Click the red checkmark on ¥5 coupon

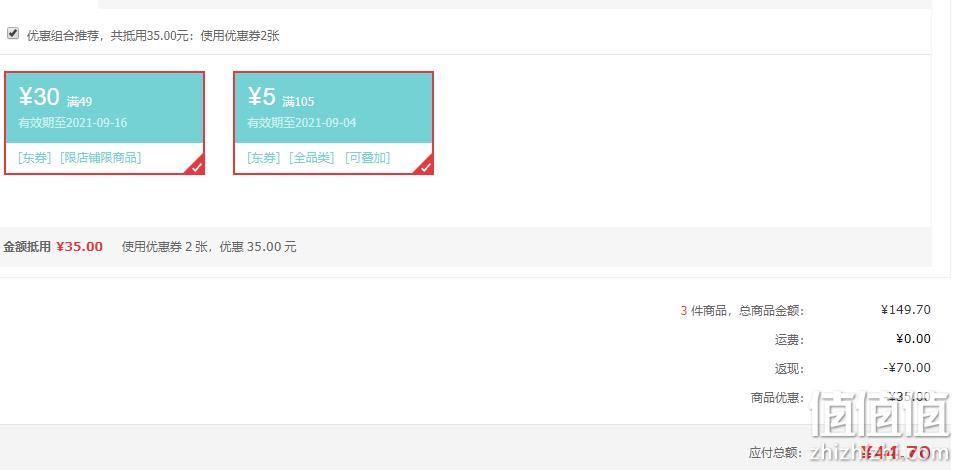(x=426, y=166)
